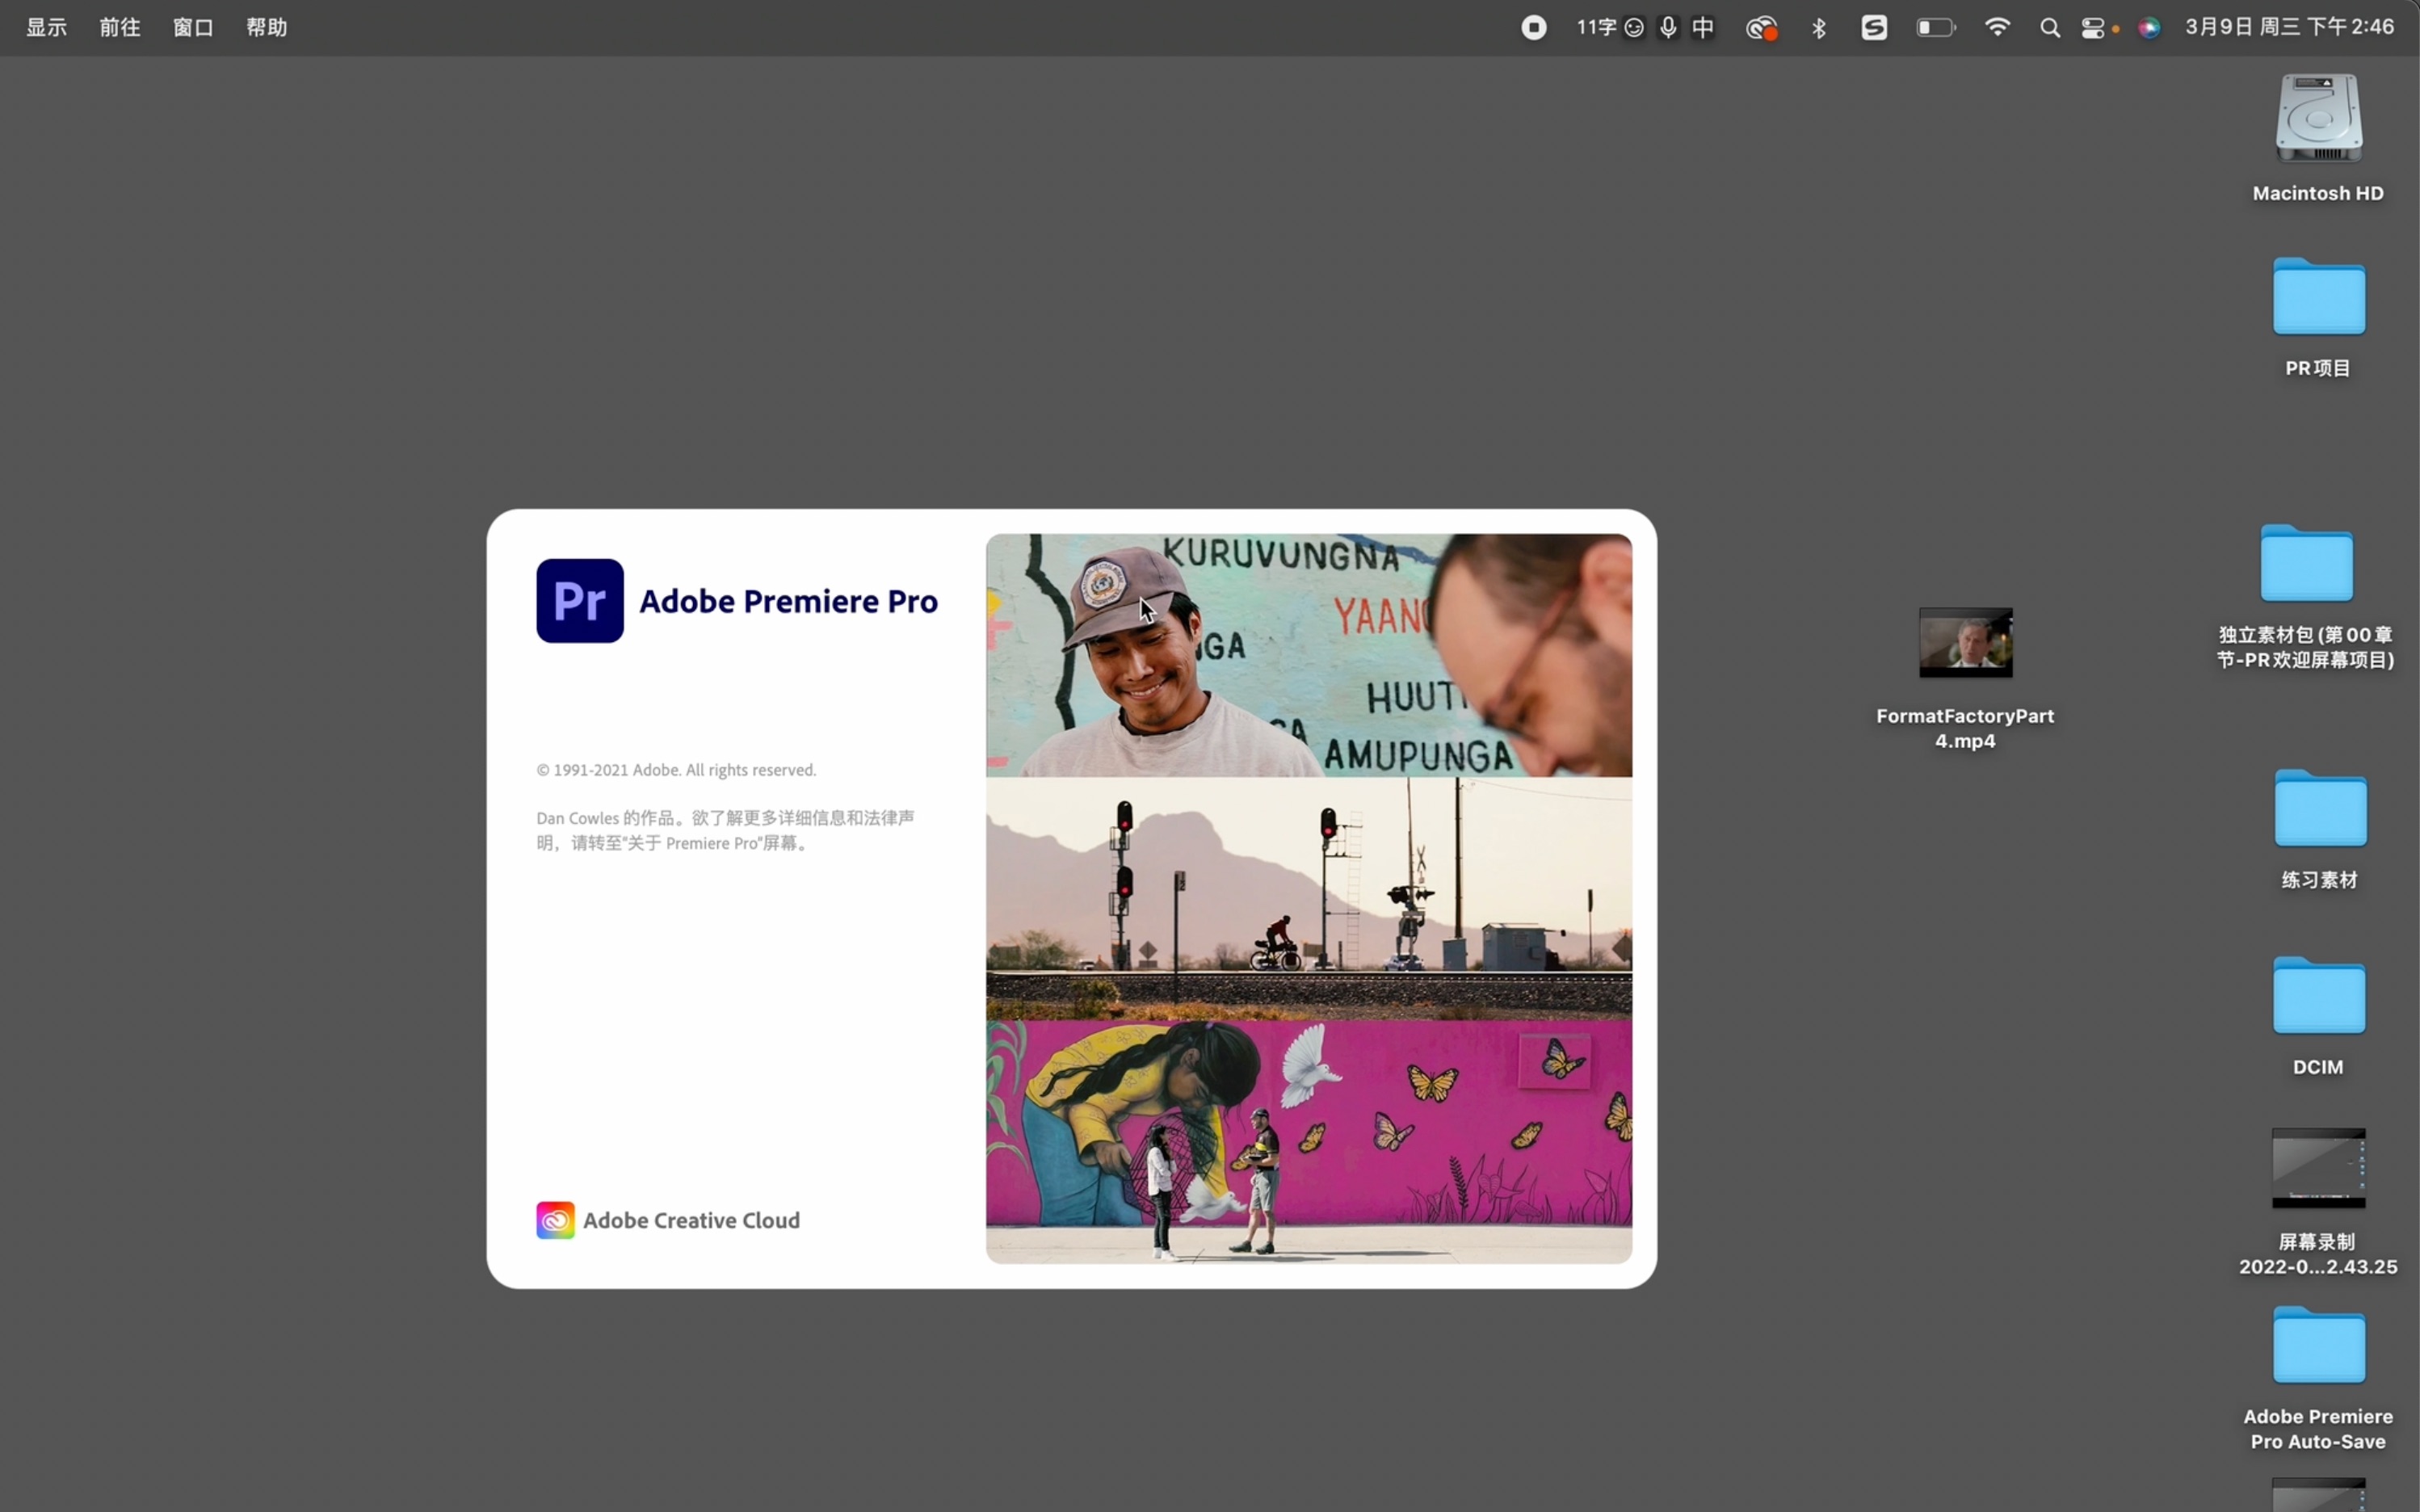Click the Premiere Pro Pr logo icon
The image size is (2420, 1512).
pyautogui.click(x=579, y=600)
